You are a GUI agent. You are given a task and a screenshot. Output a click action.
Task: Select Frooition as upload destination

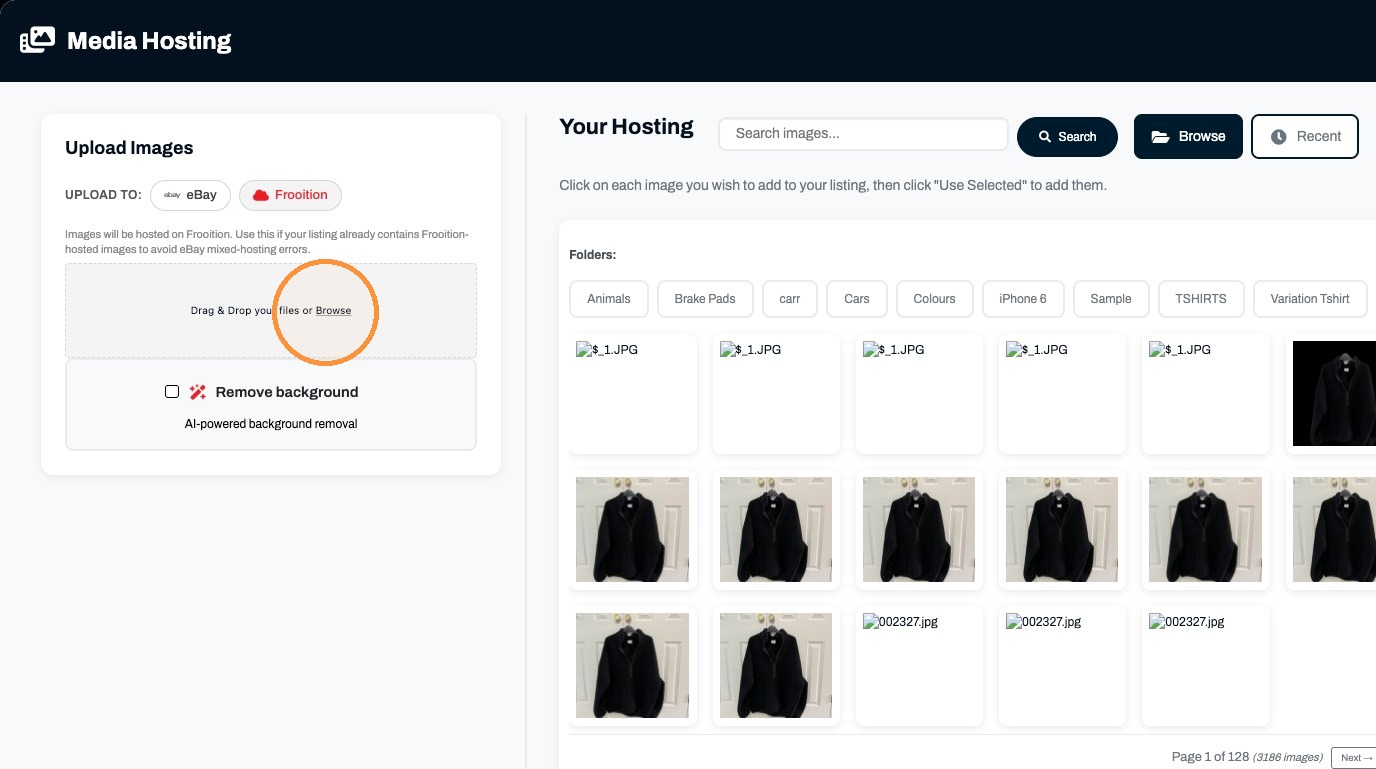tap(290, 195)
